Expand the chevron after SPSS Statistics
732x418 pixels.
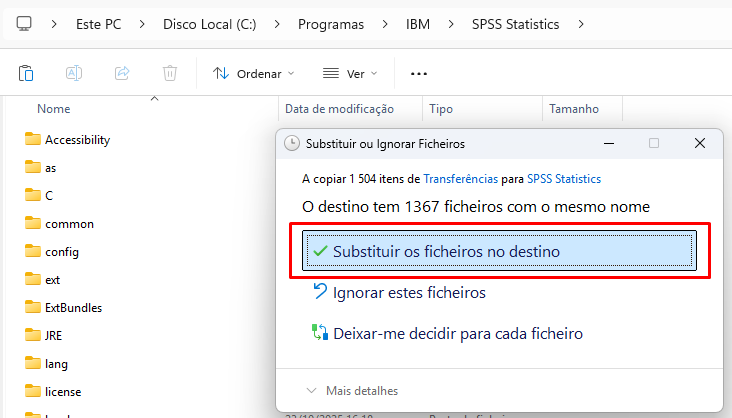[578, 24]
